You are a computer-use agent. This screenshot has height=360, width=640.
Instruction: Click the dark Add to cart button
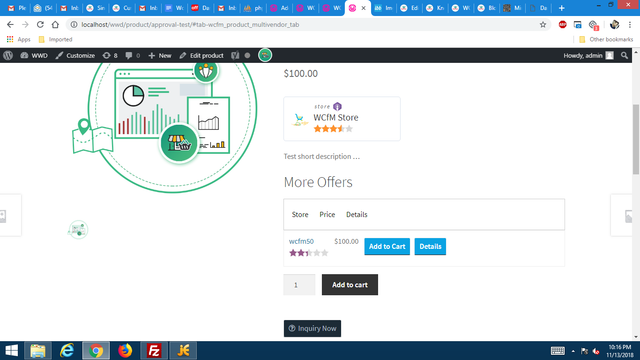(x=350, y=285)
